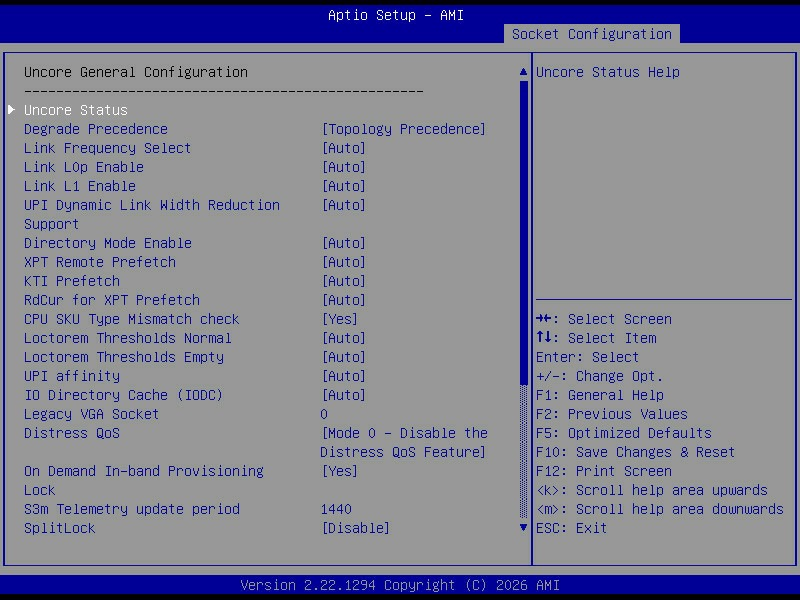This screenshot has height=600, width=800.
Task: Click the Enter: Select hint
Action: click(587, 357)
